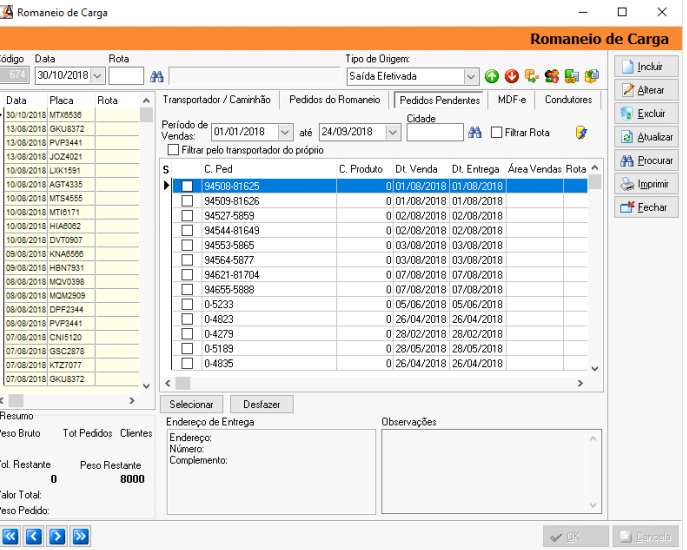Screen dimensions: 687x550
Task: Click the Fechar button
Action: click(646, 207)
